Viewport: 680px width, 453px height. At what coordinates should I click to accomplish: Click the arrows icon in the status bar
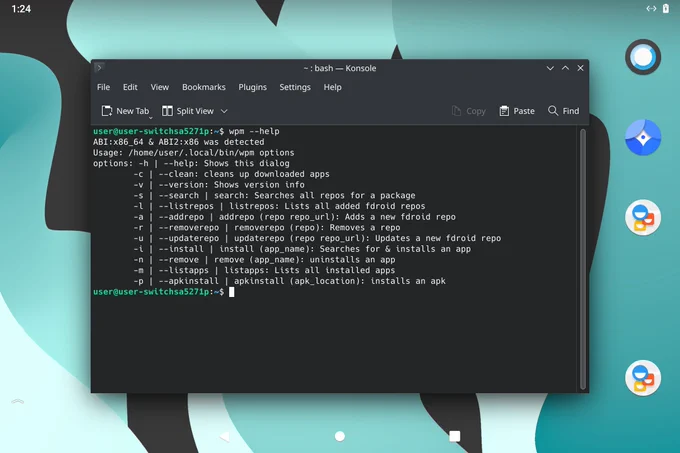[x=651, y=8]
